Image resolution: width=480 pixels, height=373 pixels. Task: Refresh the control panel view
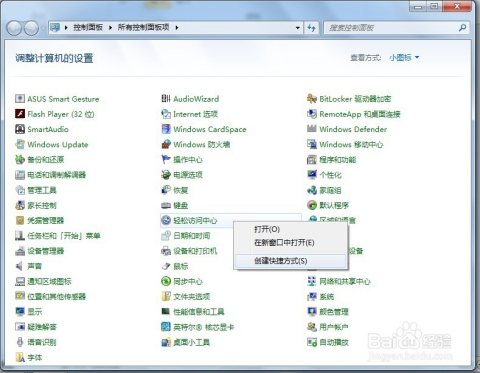[x=312, y=28]
